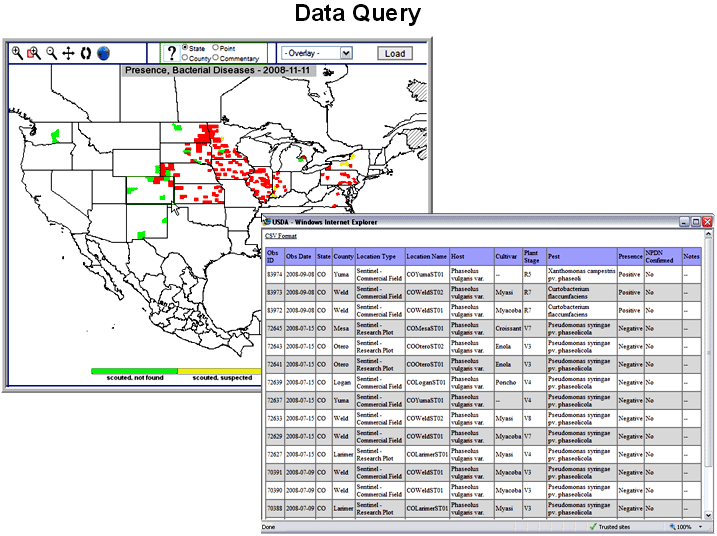The image size is (717, 536).
Task: Click the globe full extent icon
Action: coord(103,53)
